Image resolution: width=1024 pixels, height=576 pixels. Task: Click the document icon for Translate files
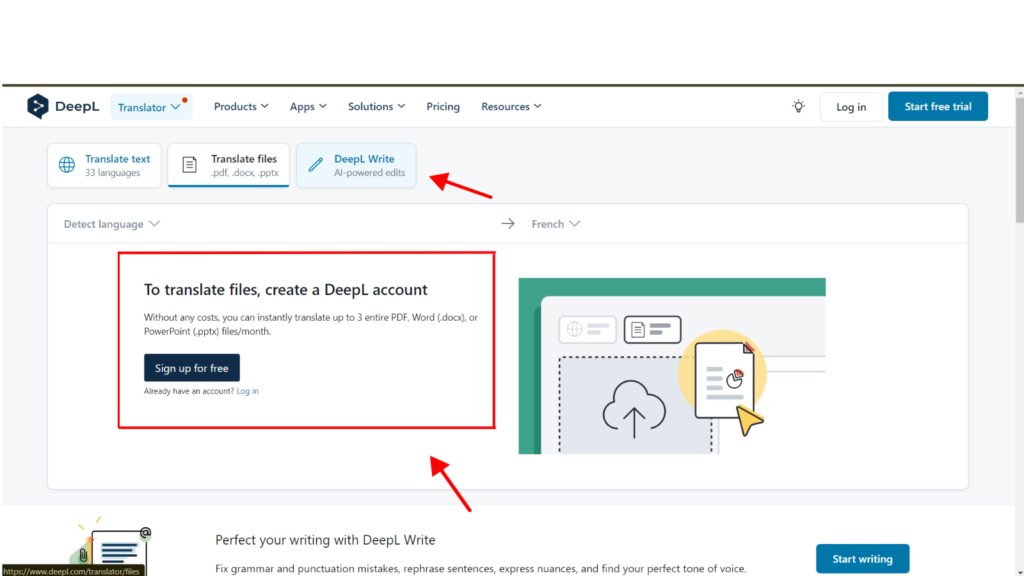click(x=189, y=165)
